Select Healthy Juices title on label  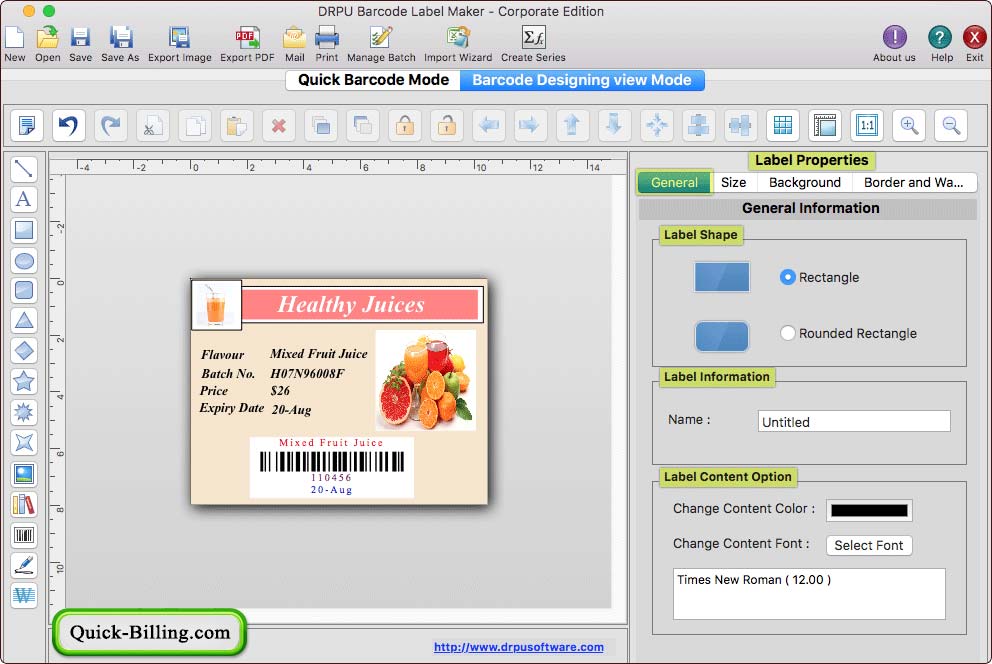point(350,304)
